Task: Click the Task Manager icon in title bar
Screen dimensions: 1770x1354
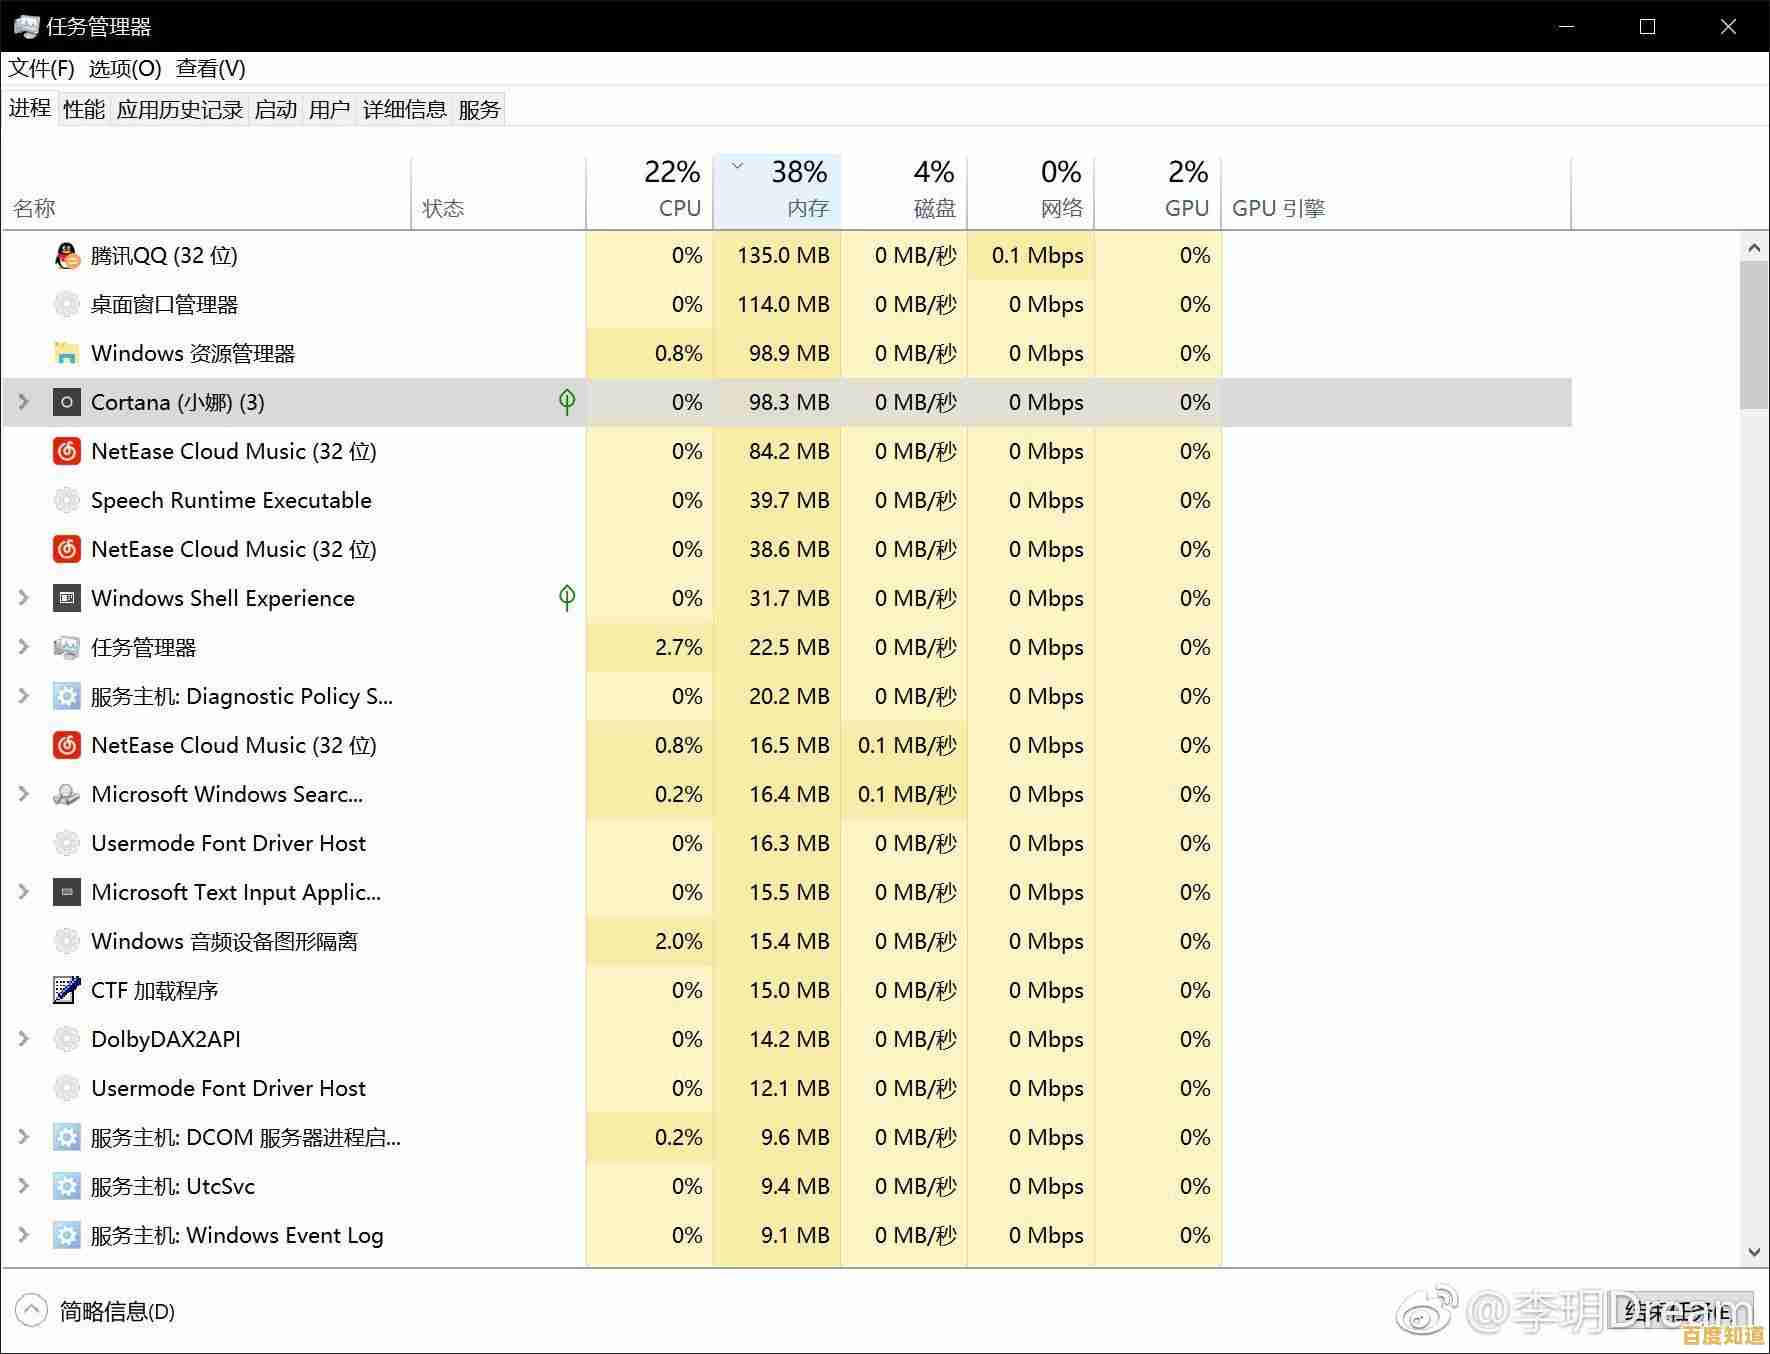Action: pyautogui.click(x=23, y=25)
